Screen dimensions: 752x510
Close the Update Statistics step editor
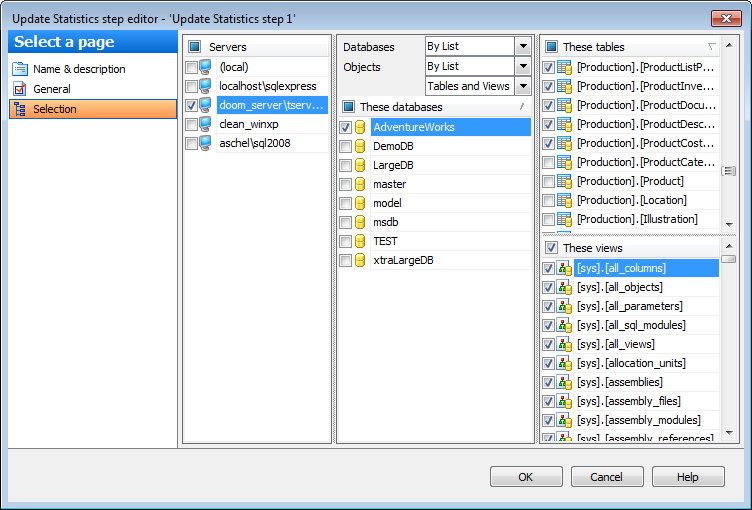pos(726,19)
